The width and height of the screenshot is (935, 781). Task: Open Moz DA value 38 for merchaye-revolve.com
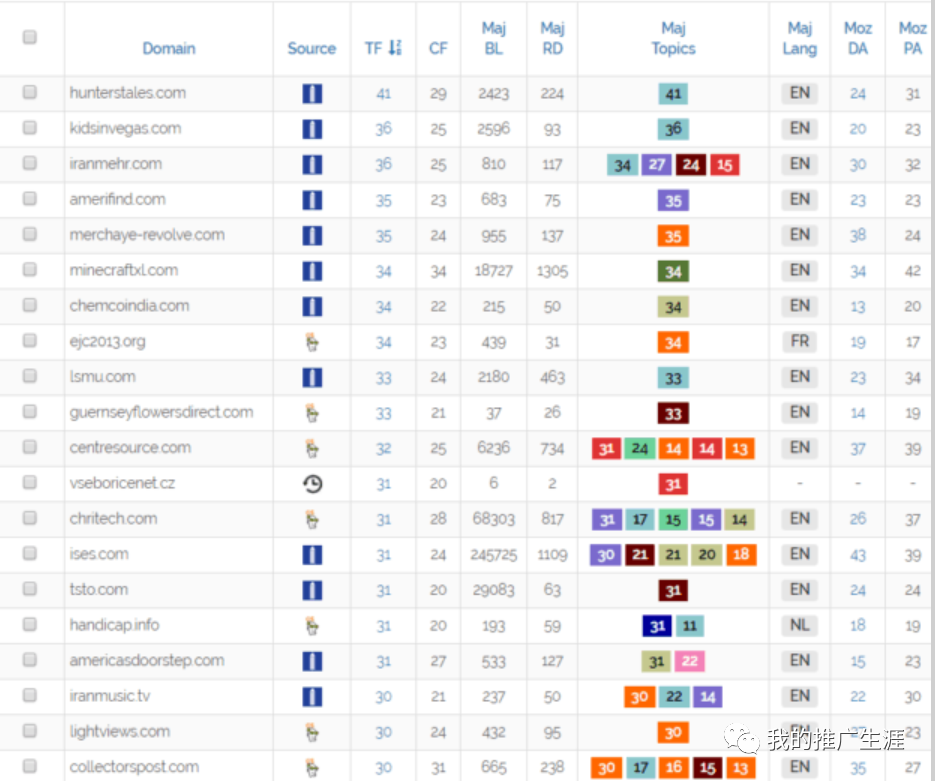pos(858,235)
